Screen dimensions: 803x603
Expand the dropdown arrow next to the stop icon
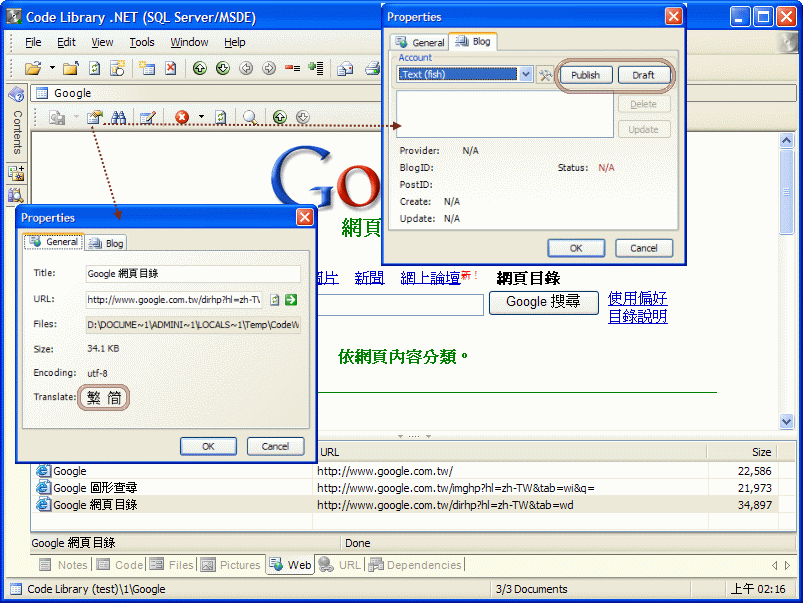pos(201,117)
